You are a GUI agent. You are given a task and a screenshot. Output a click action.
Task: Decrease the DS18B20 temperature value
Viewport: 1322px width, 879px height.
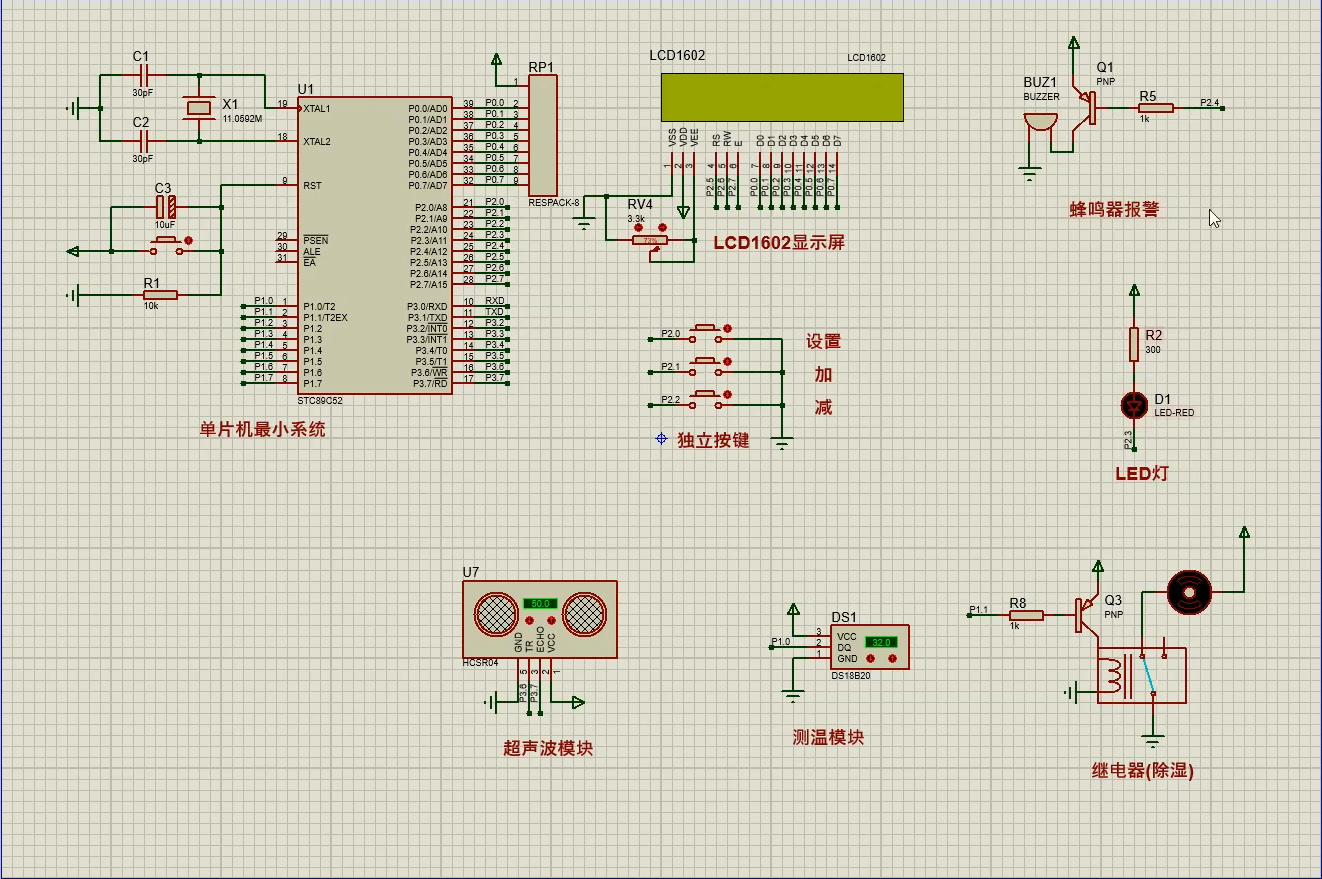(x=871, y=659)
